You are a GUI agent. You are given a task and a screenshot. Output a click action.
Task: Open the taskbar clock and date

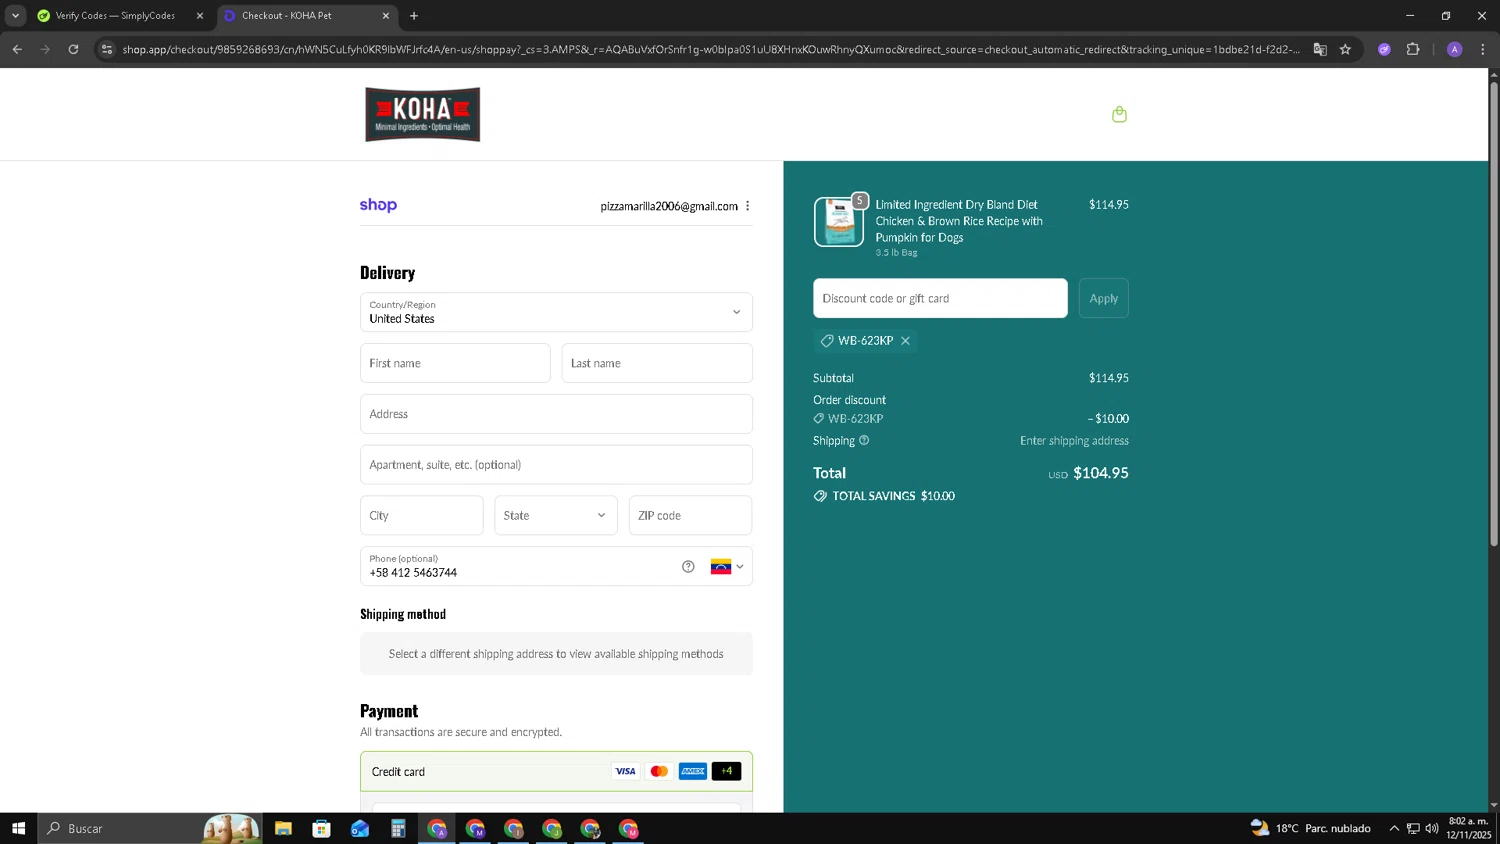(x=1468, y=828)
